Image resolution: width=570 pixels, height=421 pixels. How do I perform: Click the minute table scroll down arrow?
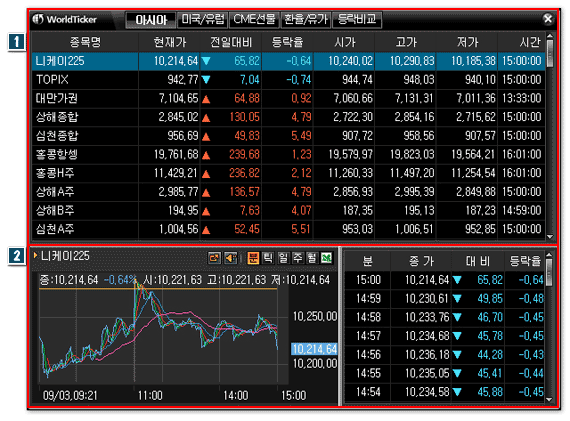(549, 399)
